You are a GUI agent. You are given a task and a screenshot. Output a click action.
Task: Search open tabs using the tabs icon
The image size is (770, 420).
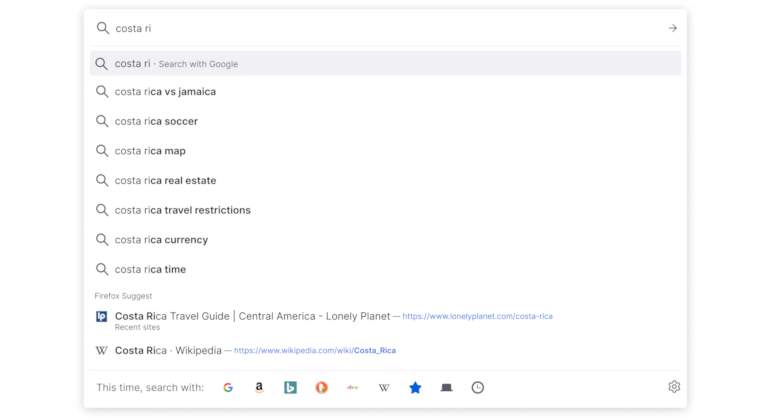click(446, 388)
